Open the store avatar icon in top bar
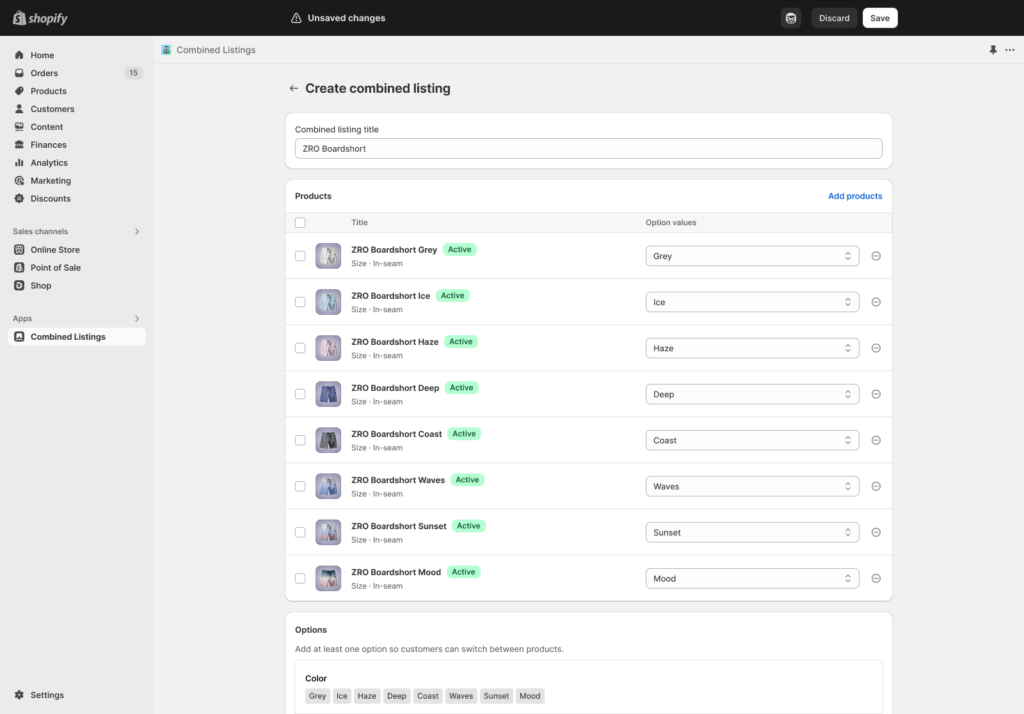The height and width of the screenshot is (714, 1024). click(x=791, y=18)
